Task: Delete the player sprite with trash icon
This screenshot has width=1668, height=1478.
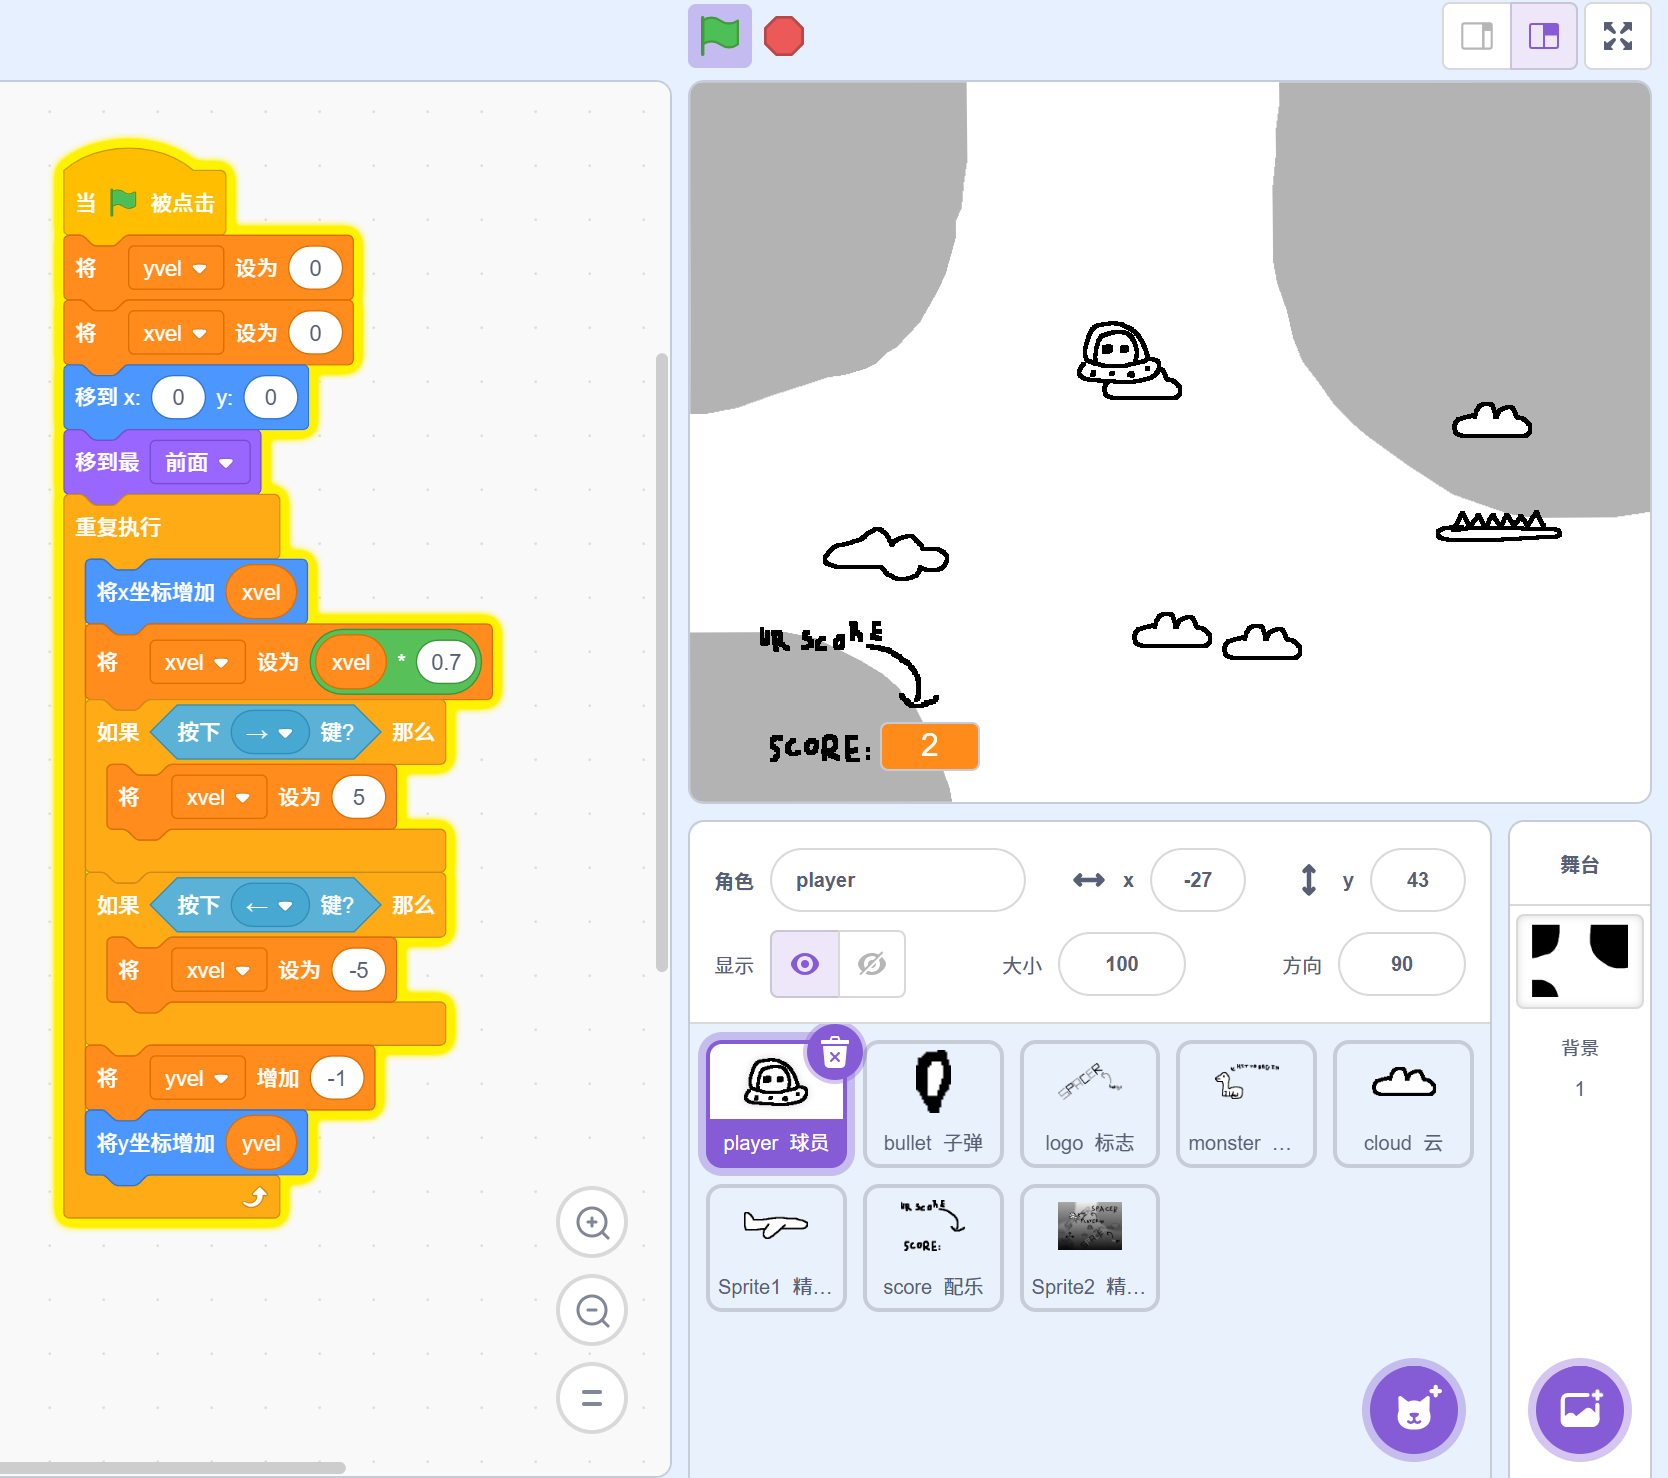Action: tap(835, 1052)
